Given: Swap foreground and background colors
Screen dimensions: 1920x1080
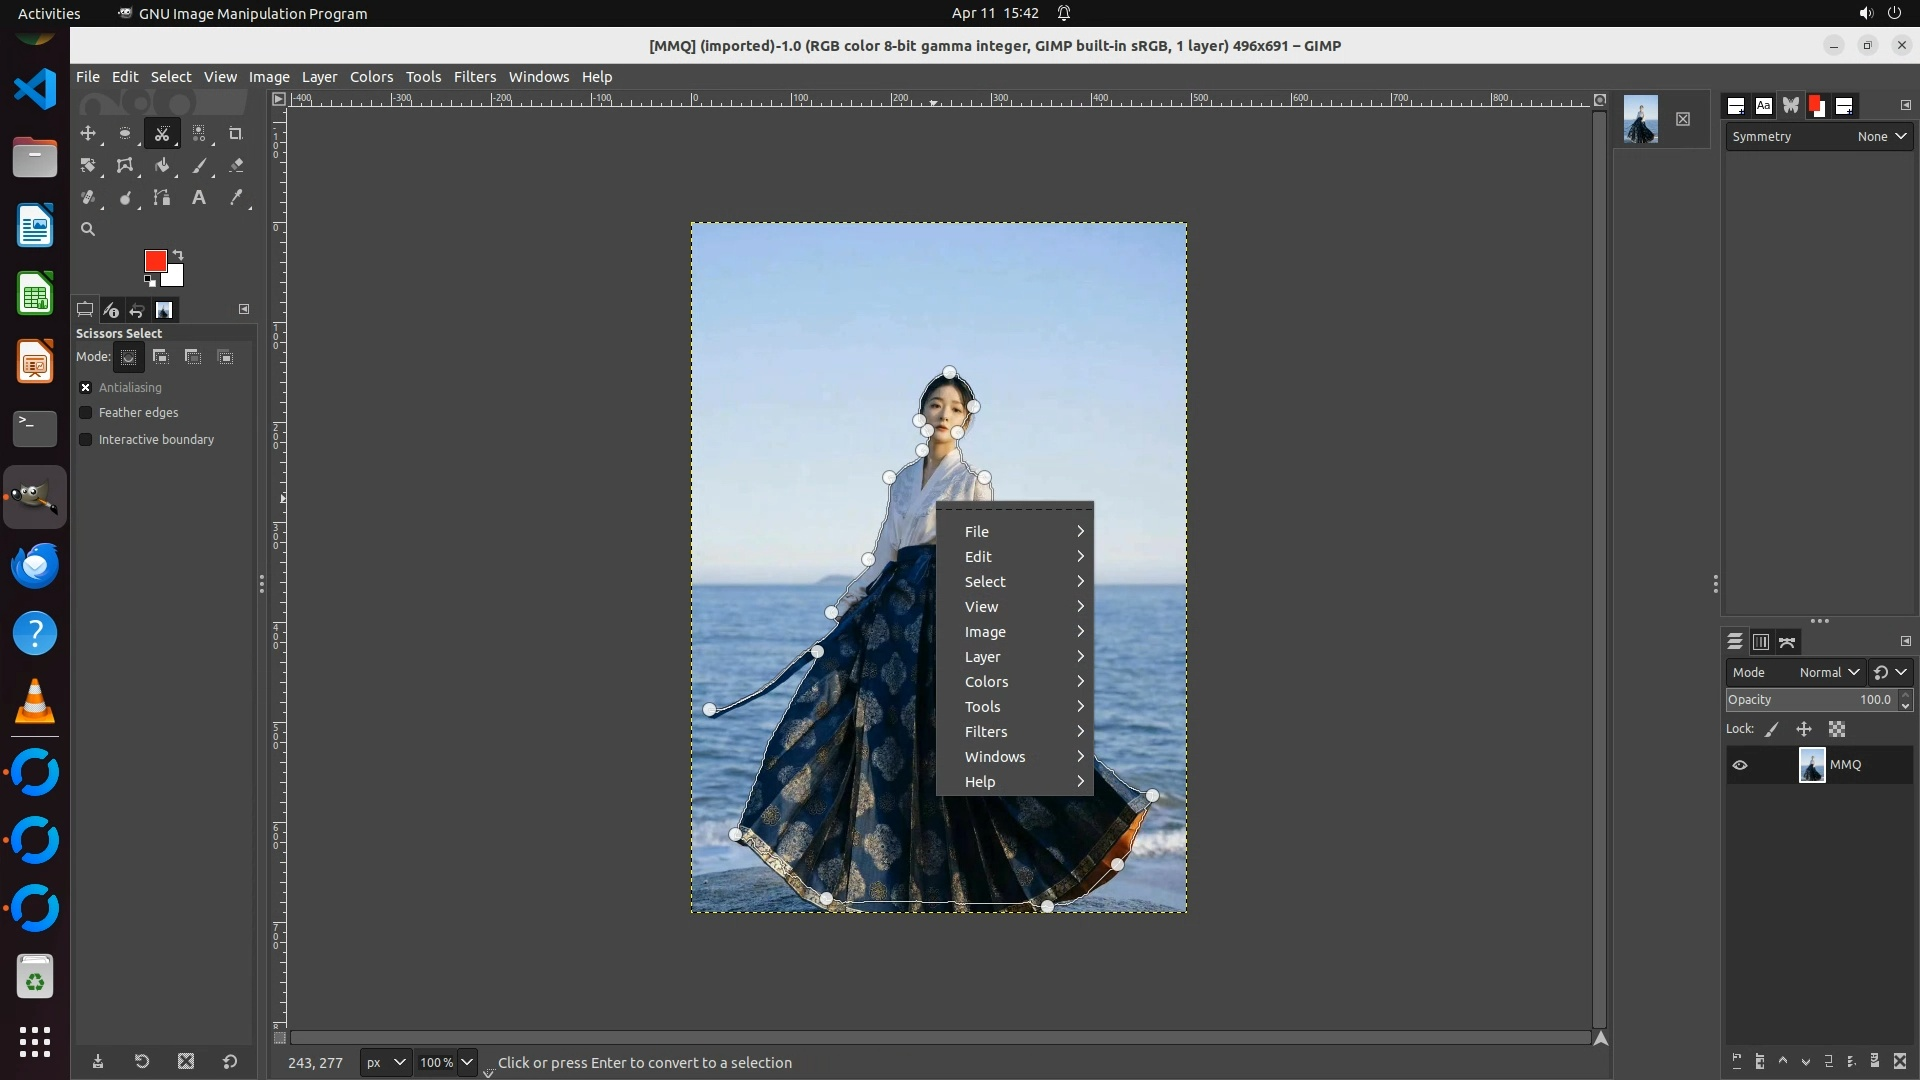Looking at the screenshot, I should [178, 254].
